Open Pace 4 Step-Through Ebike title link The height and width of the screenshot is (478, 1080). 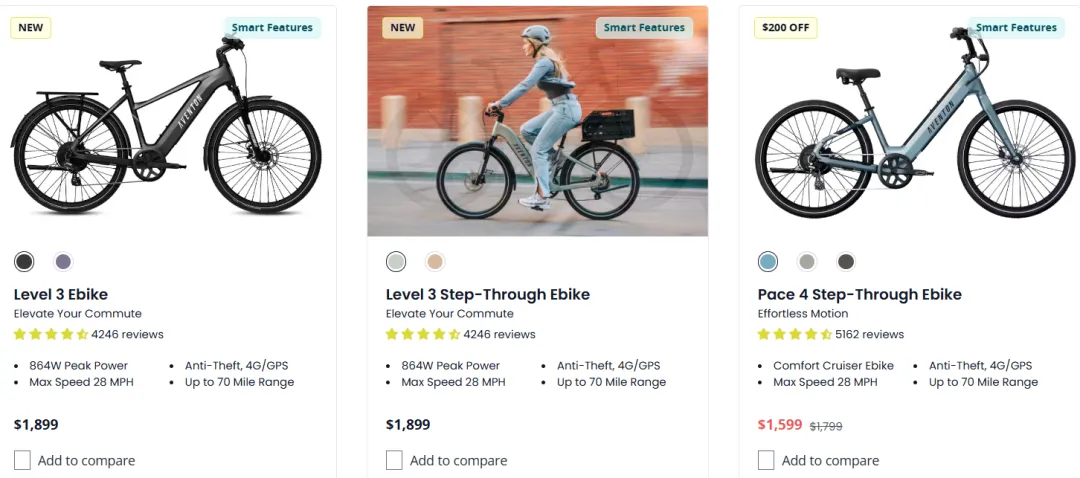pos(860,294)
